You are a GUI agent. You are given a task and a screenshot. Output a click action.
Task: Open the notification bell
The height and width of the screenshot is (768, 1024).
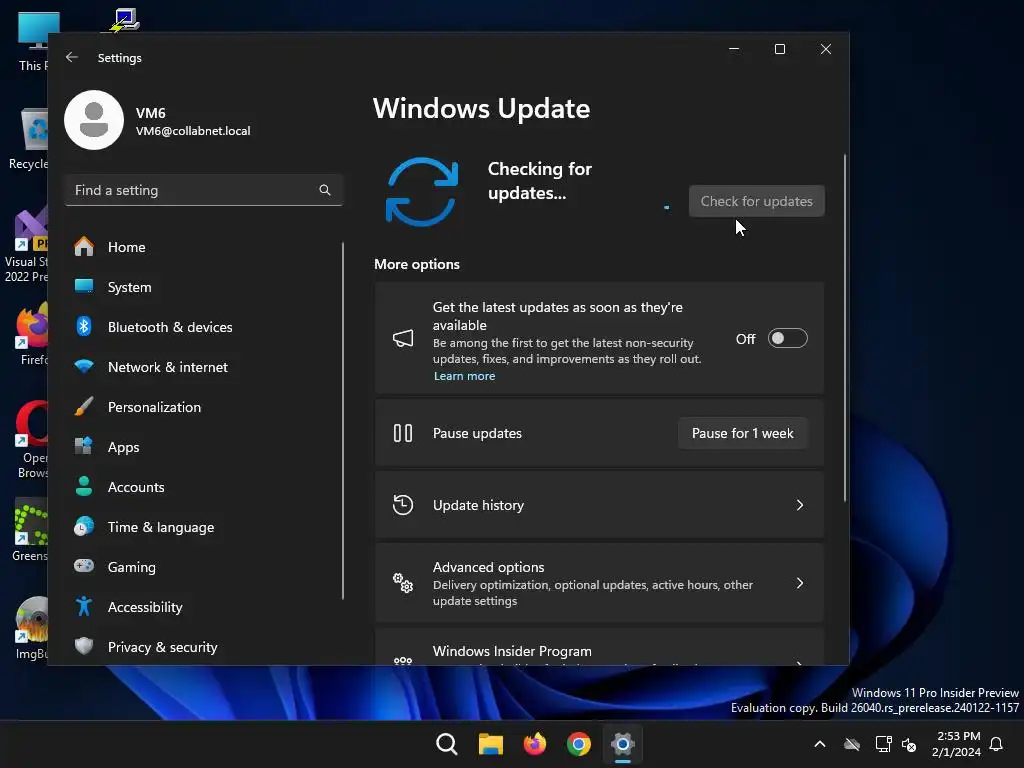point(997,744)
